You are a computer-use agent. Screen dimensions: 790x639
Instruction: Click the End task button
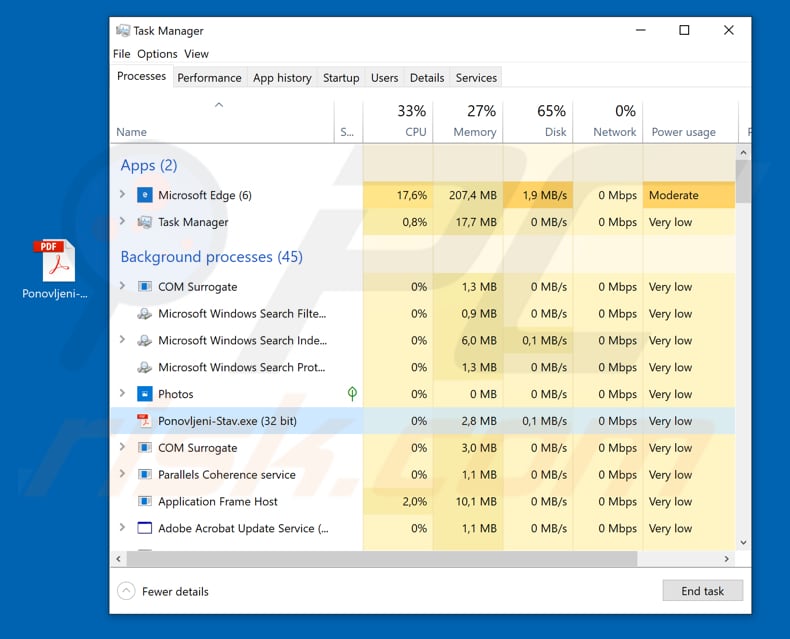702,591
